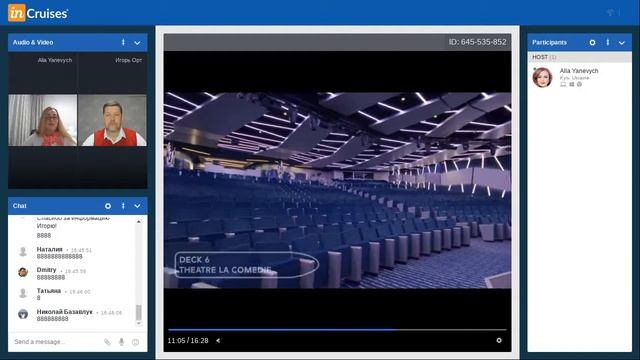Collapse the Participants panel
640x360 pixels.
[x=622, y=43]
